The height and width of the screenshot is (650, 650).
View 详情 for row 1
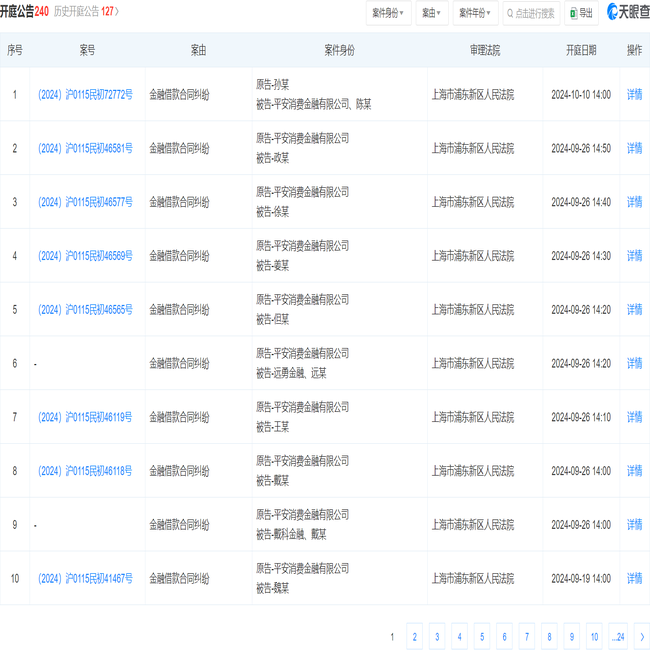(634, 95)
